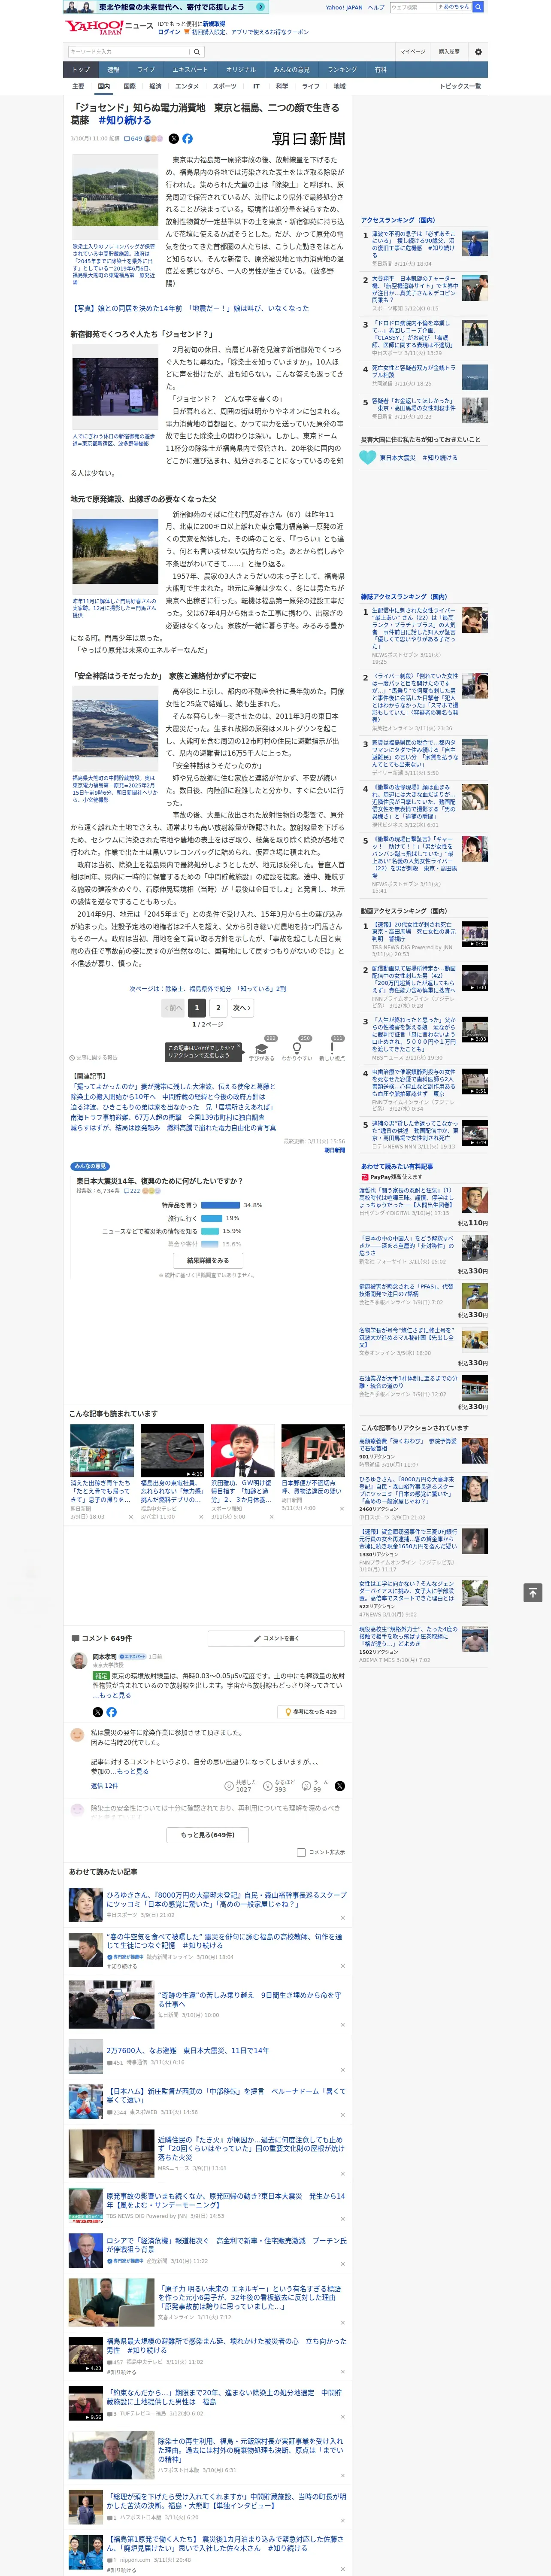This screenshot has height=2576, width=551.
Task: Click into the keyword search field
Action: click(x=129, y=51)
